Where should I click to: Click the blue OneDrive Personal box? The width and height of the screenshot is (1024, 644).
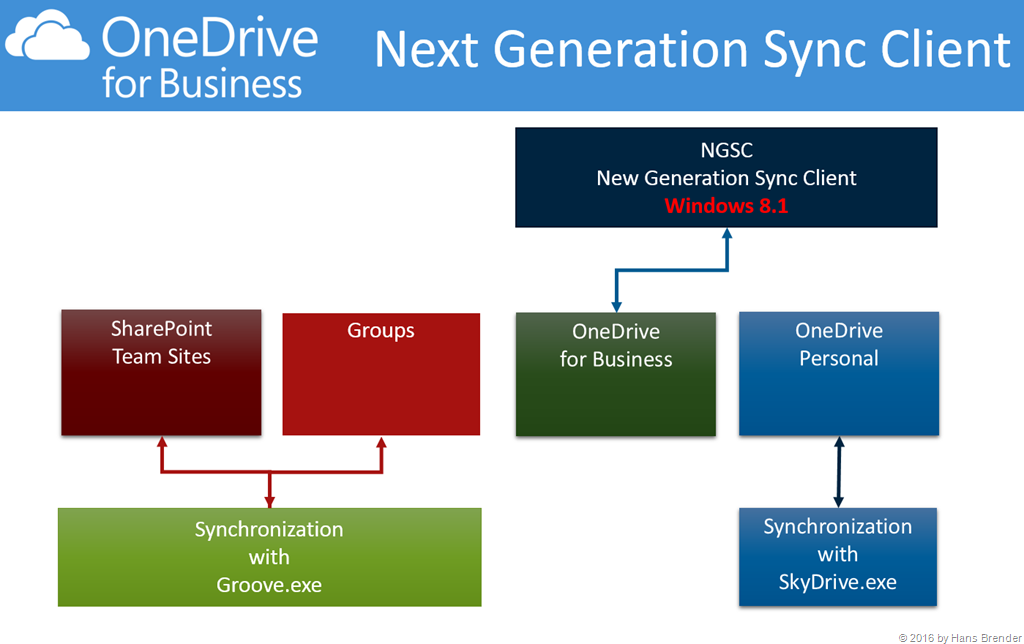[838, 375]
